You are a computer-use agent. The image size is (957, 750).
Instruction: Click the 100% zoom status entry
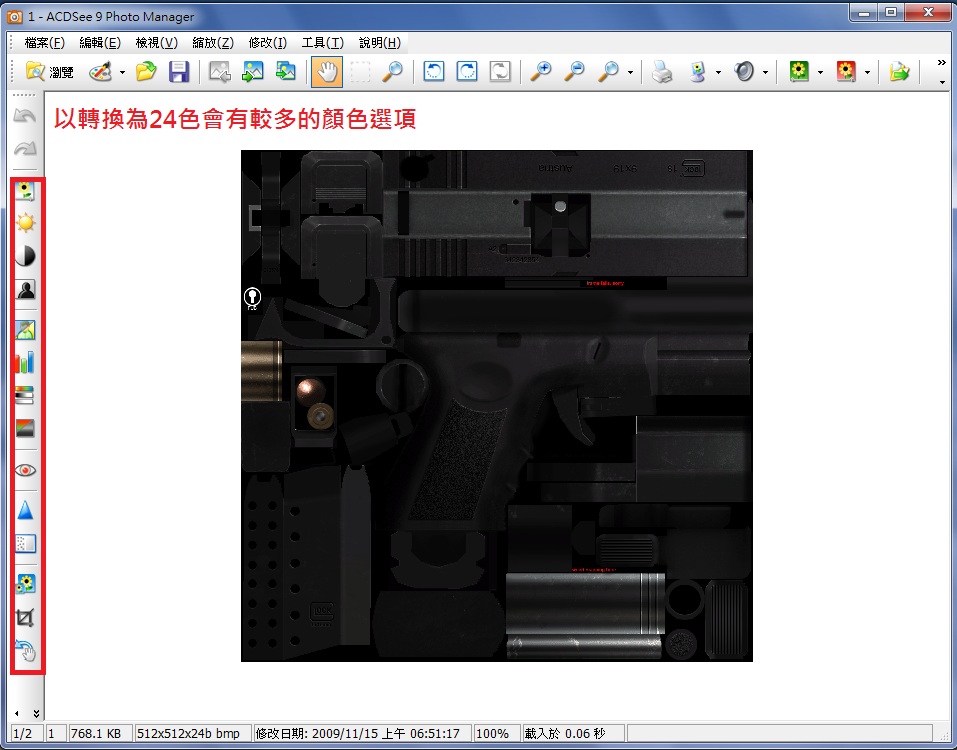tap(496, 734)
